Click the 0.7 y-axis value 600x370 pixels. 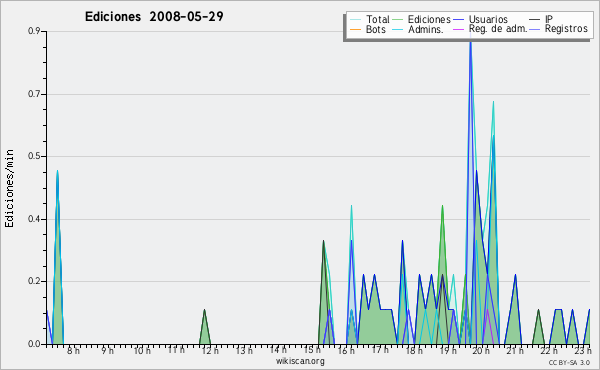point(34,94)
